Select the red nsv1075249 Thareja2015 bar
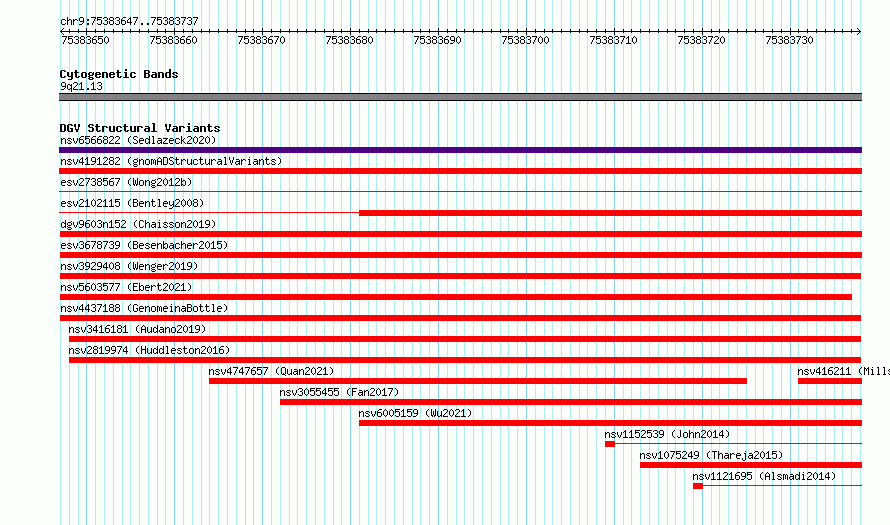890x525 pixels. tap(751, 465)
